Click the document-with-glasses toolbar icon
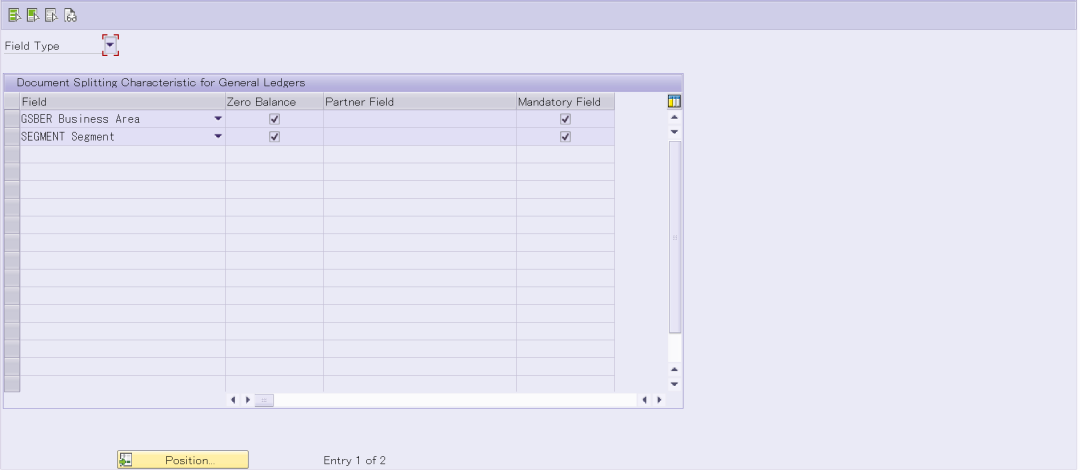 70,15
